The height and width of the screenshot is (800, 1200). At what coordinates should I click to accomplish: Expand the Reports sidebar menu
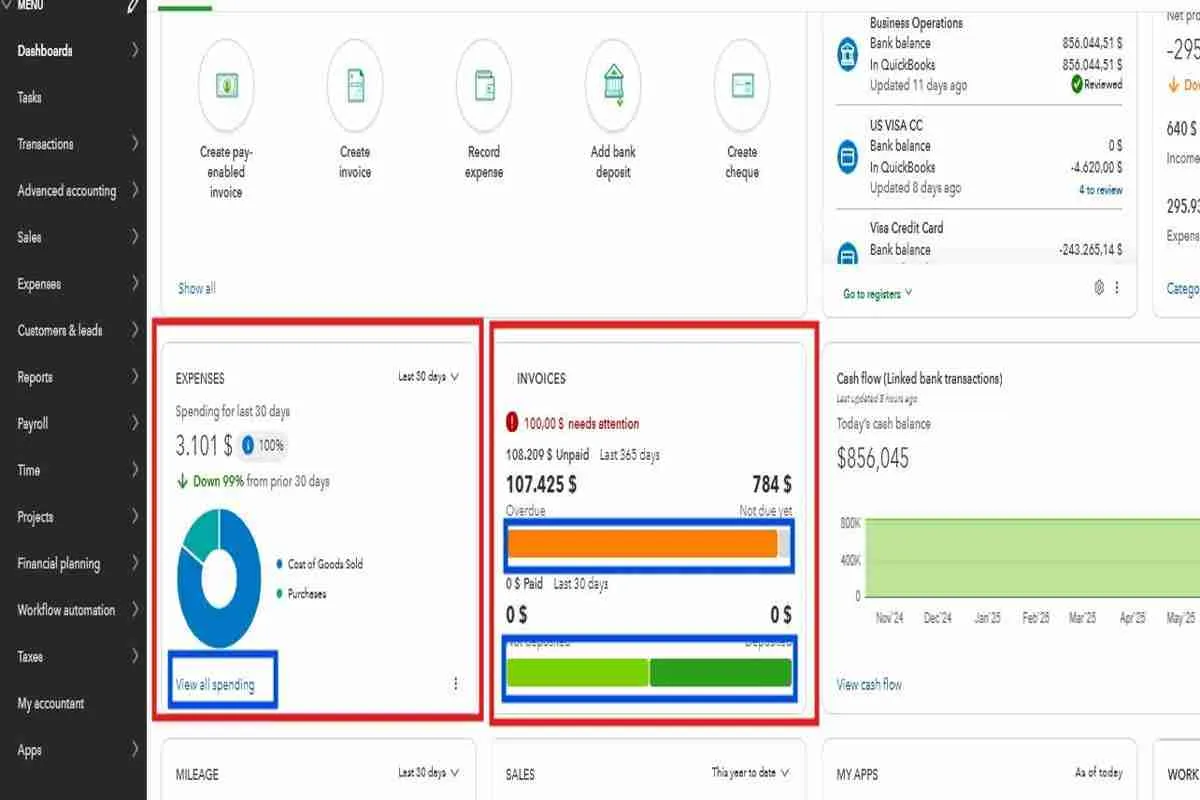(35, 377)
